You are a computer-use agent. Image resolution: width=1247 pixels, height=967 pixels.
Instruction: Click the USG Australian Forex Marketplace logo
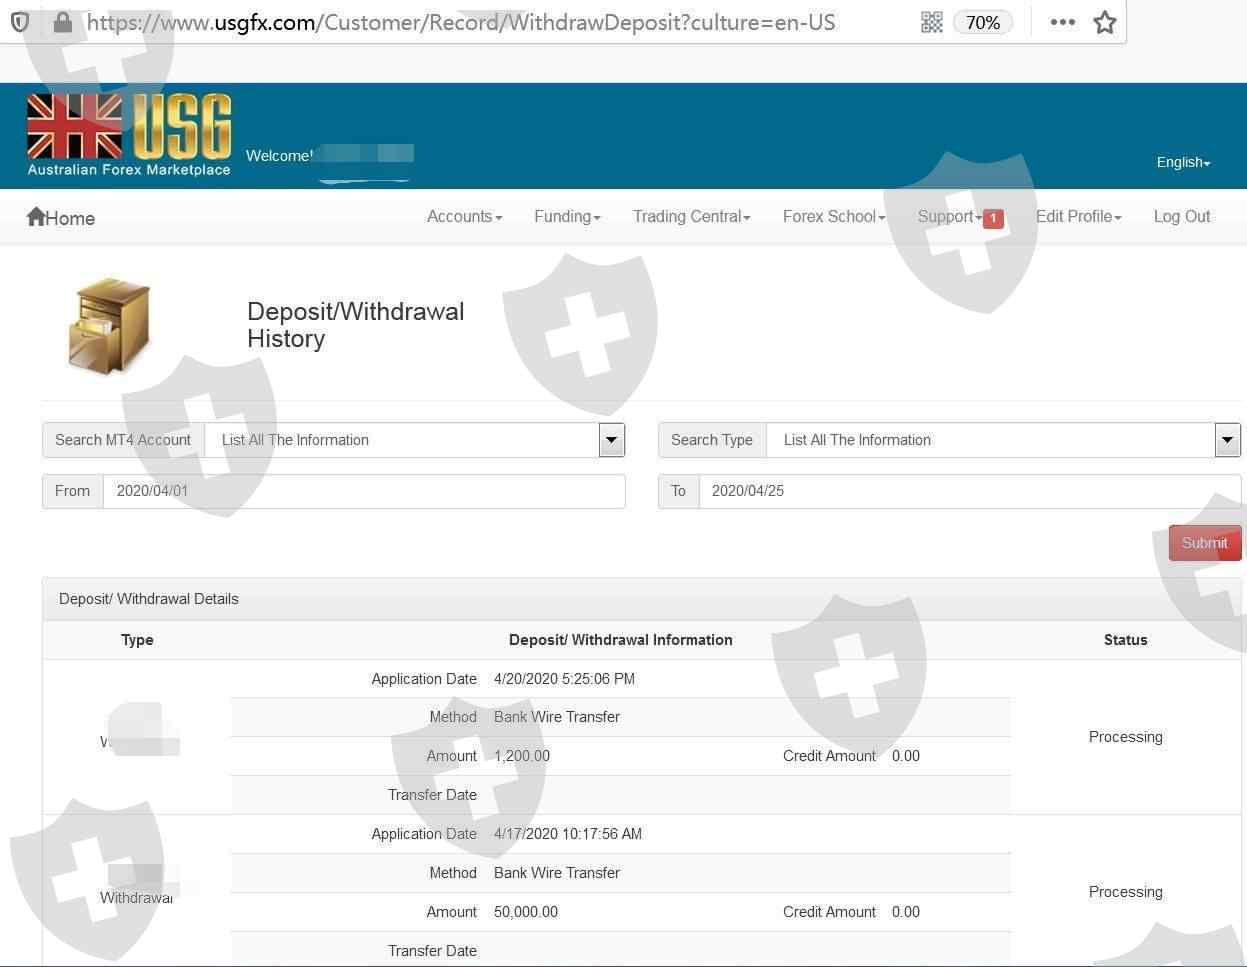(129, 135)
